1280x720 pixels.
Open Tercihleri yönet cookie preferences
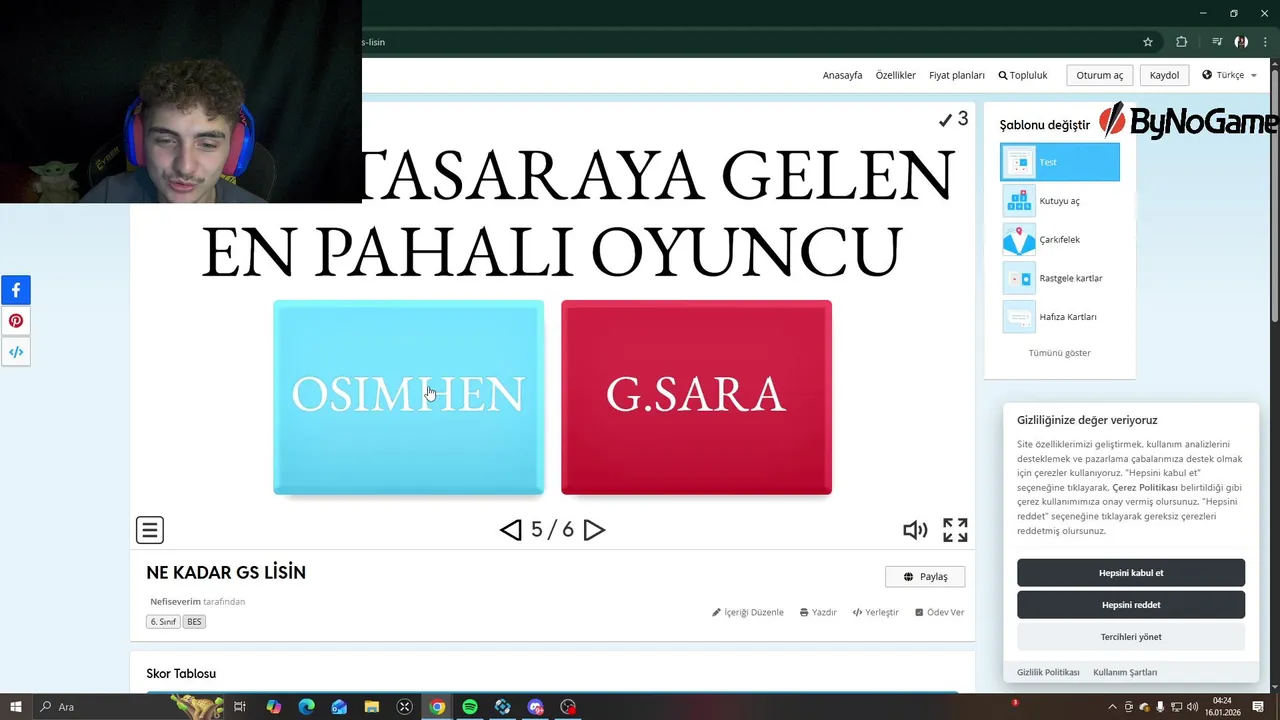point(1131,637)
